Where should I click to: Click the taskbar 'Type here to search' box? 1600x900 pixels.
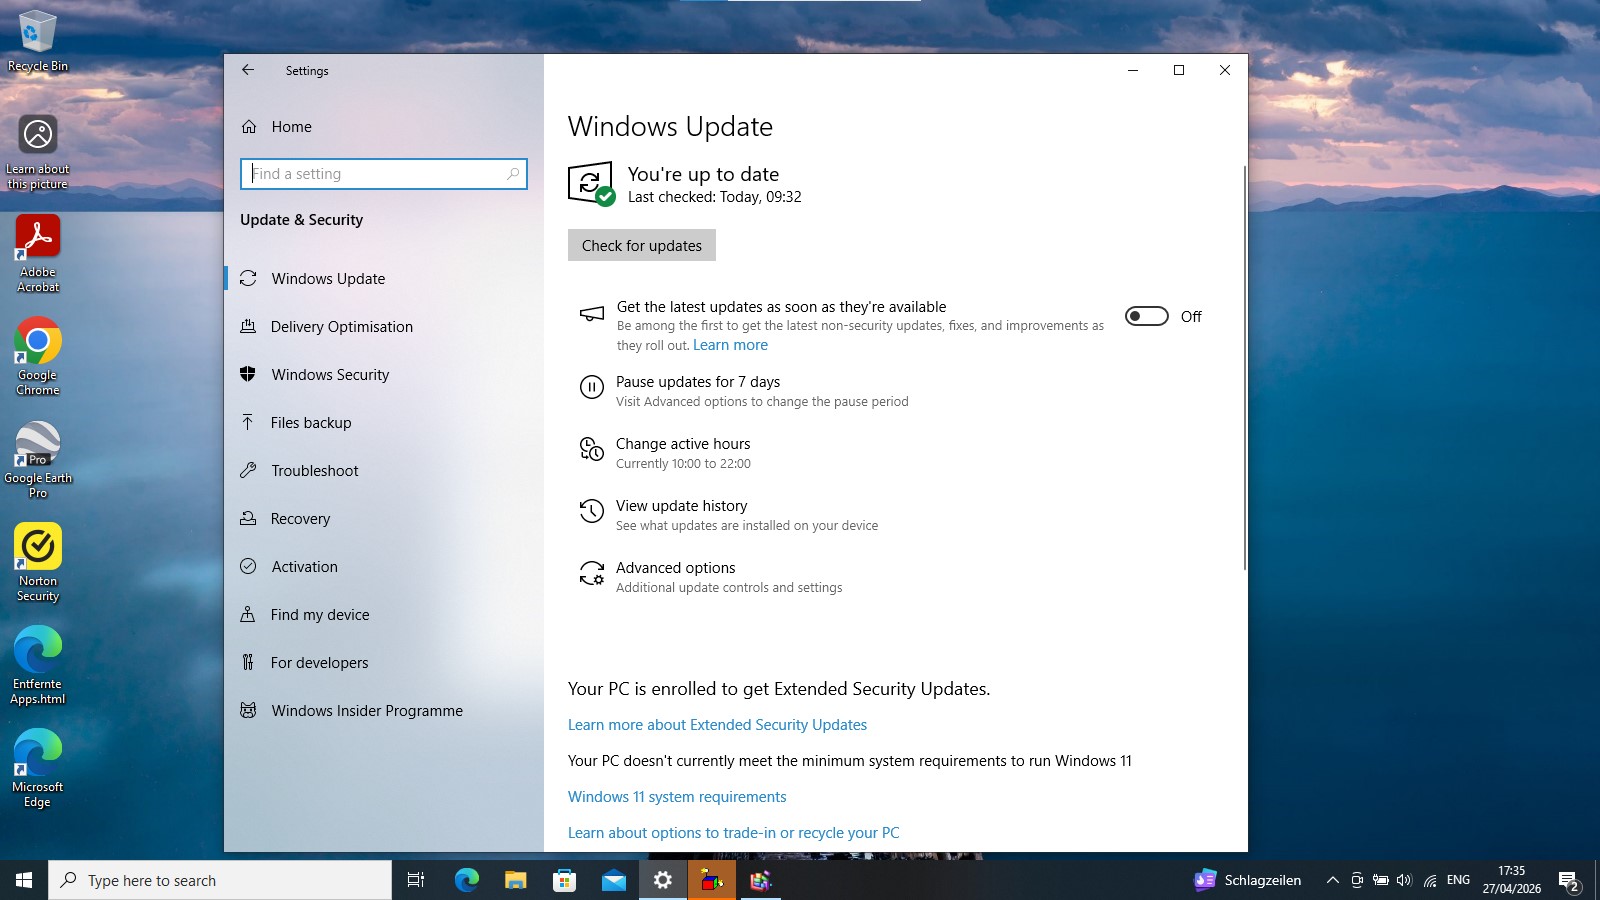220,880
